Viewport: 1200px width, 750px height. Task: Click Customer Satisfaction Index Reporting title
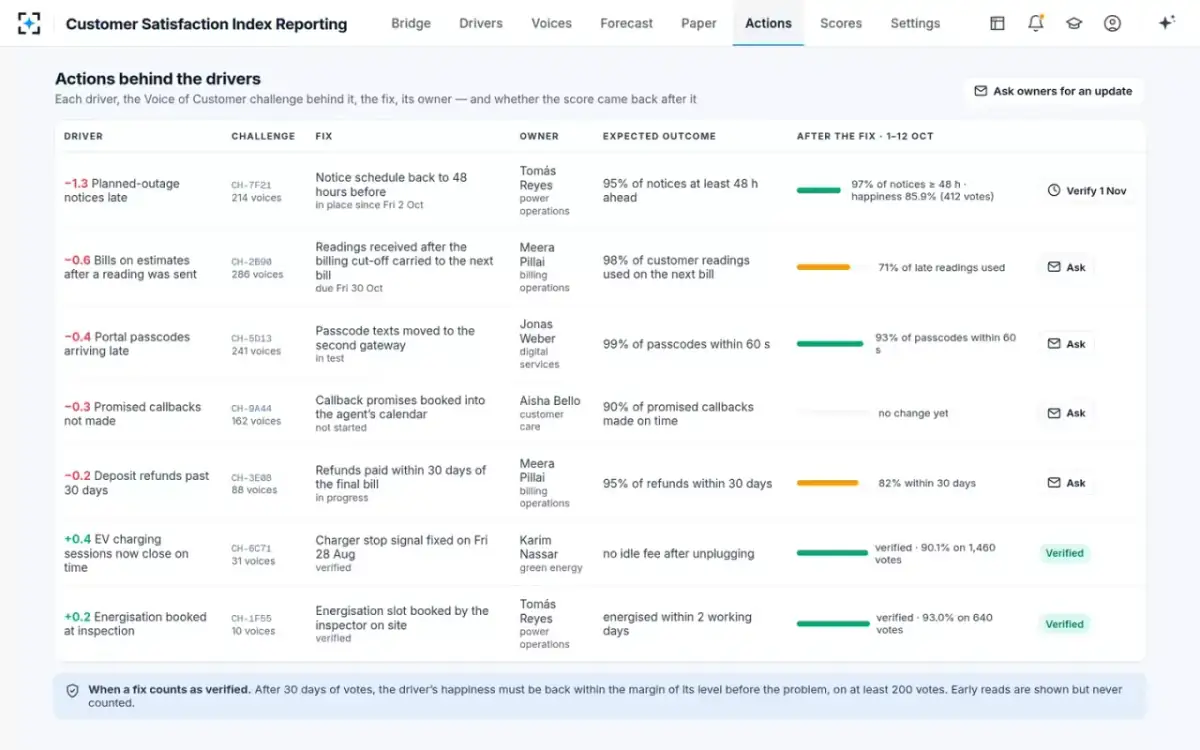(x=206, y=24)
